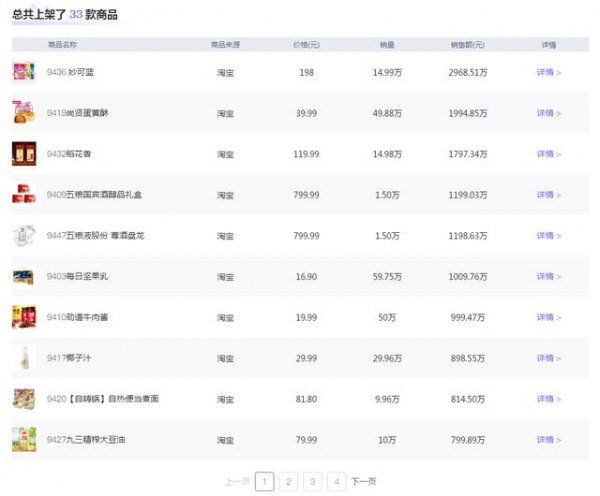Click the 详情 column header
Screen dimensions: 600x496
[549, 45]
